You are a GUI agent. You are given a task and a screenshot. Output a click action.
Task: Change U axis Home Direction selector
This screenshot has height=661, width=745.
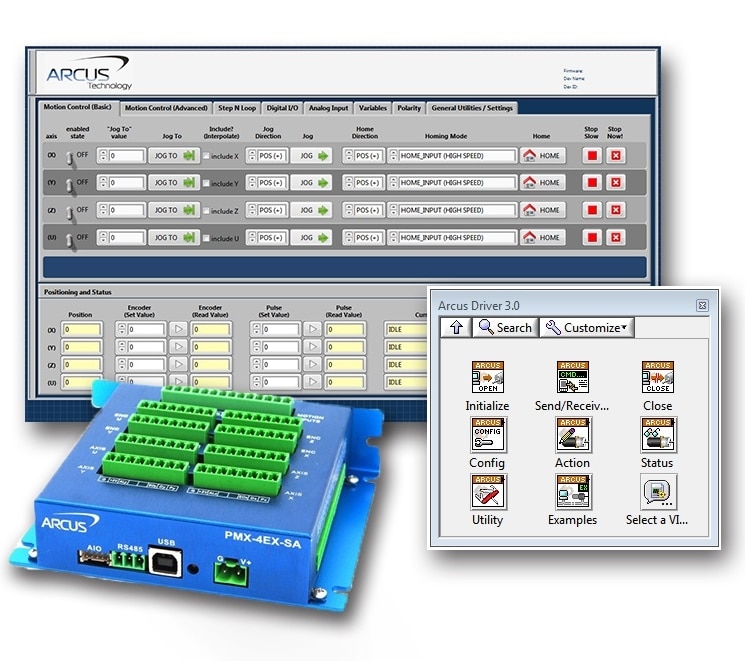363,237
